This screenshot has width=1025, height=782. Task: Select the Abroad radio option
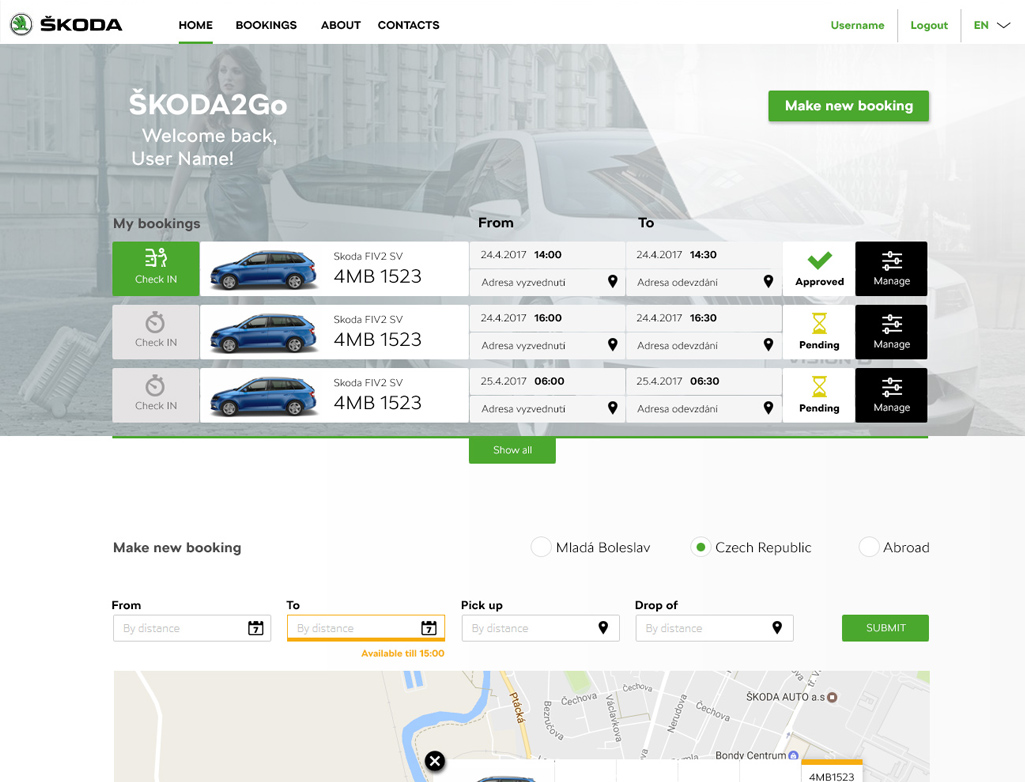[x=869, y=547]
